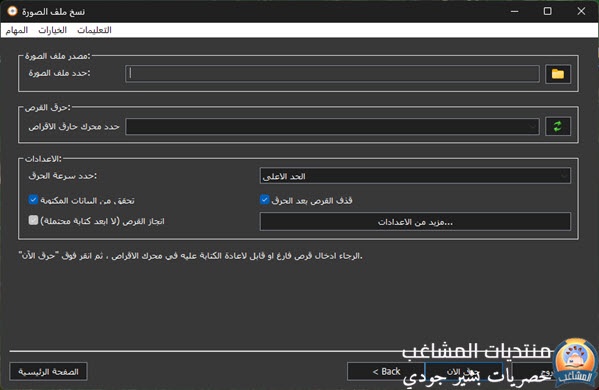Close the burn image window
Screen dimensions: 599x390
point(581,11)
